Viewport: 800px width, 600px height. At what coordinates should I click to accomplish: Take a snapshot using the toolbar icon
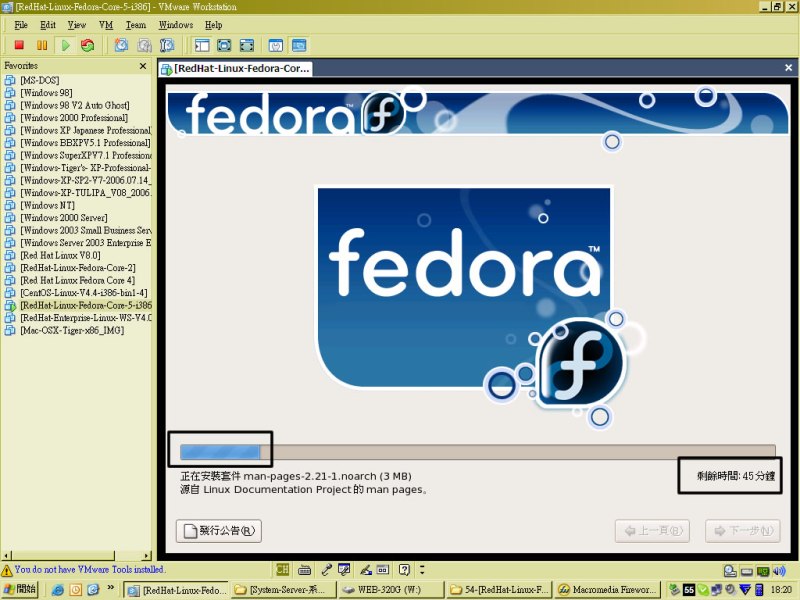coord(121,45)
